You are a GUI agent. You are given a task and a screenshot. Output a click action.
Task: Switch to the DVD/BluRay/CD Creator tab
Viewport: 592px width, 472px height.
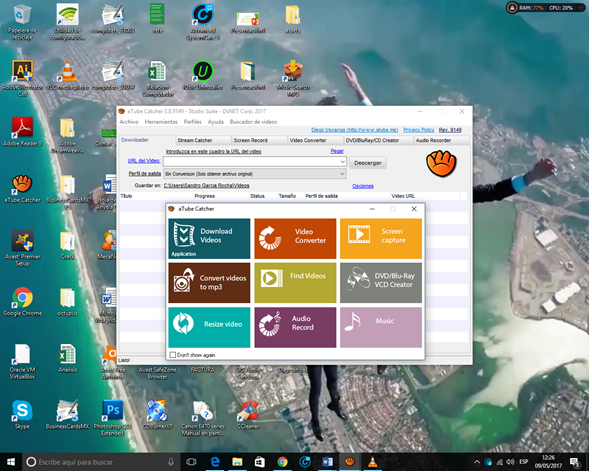point(379,141)
